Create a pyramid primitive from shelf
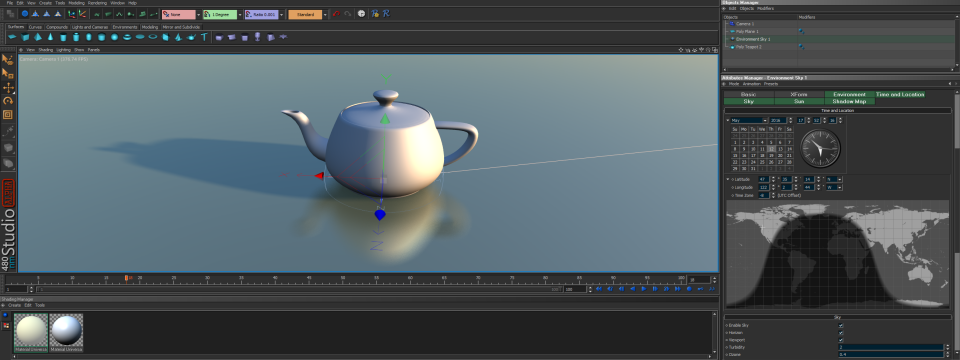The image size is (960, 360). (x=37, y=37)
